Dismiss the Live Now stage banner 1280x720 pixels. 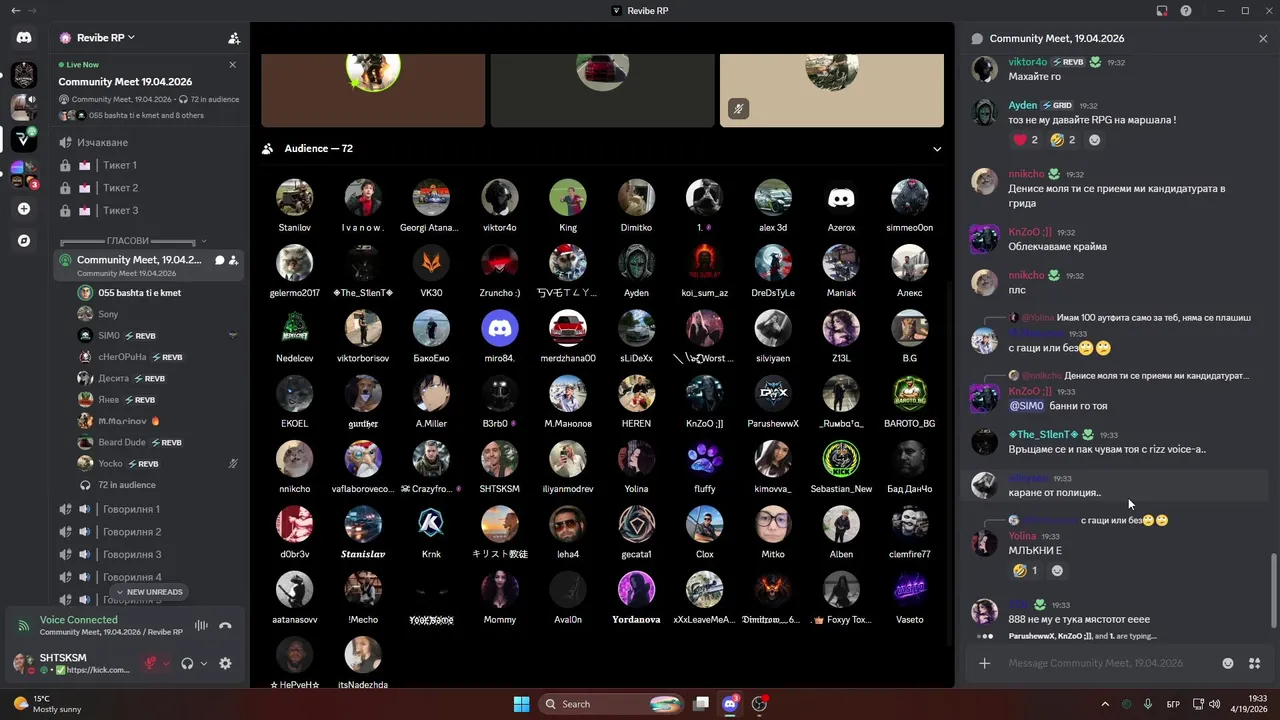click(x=233, y=65)
